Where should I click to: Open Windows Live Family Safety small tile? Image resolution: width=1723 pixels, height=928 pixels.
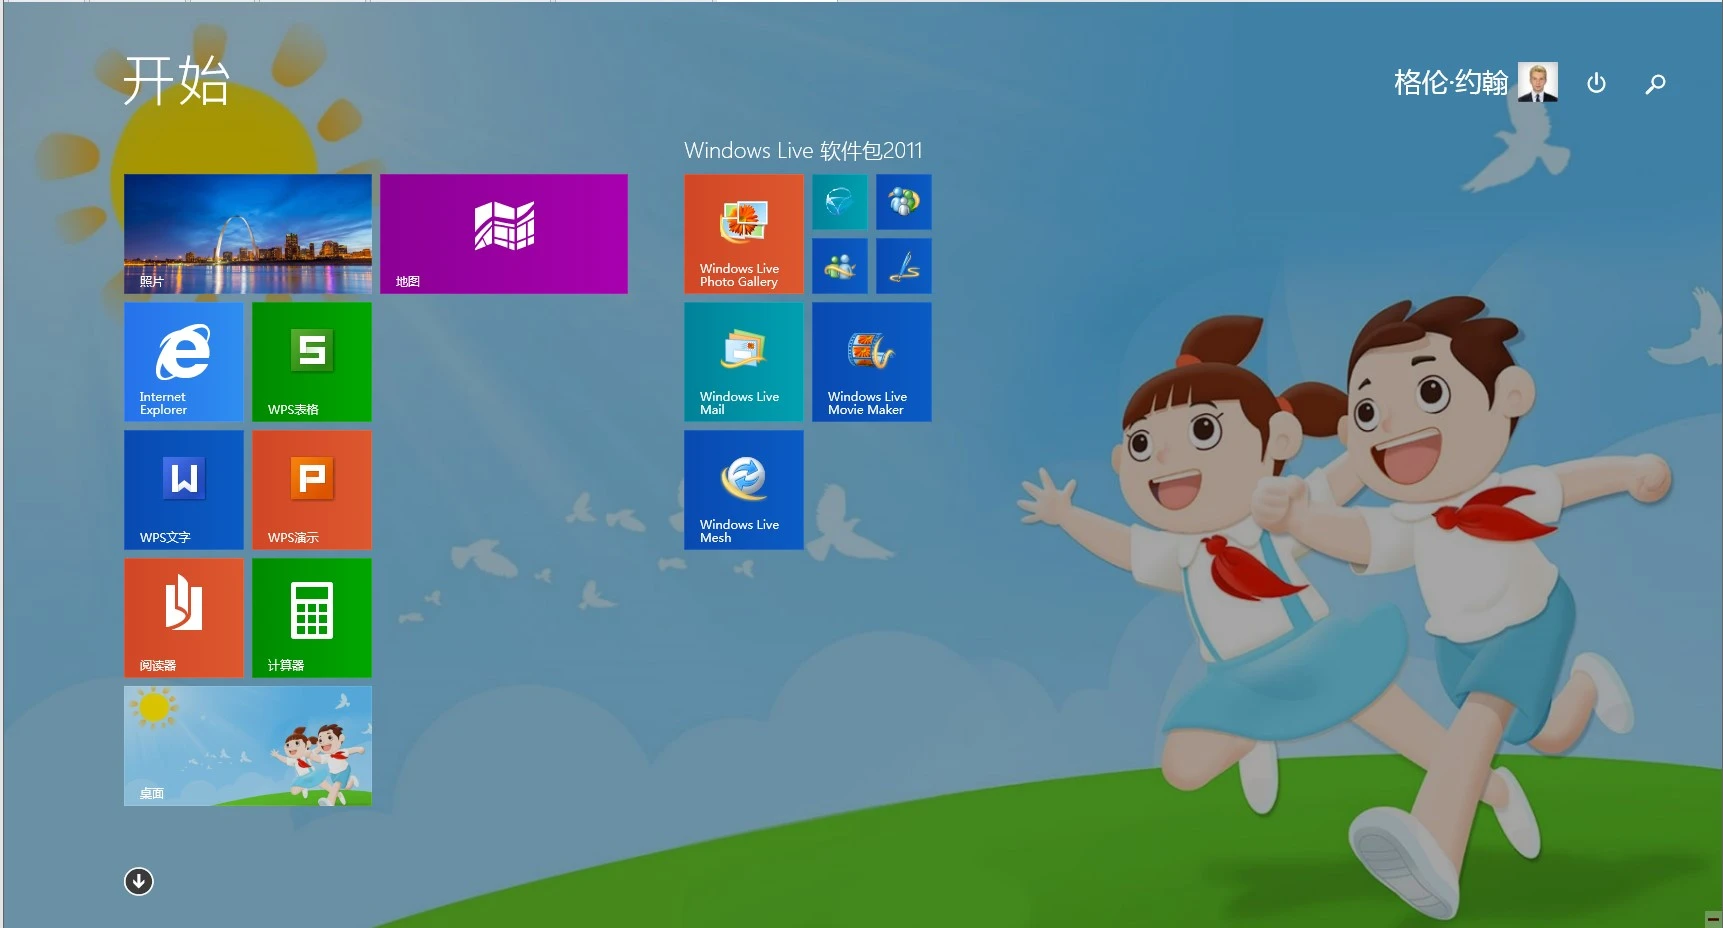tap(904, 202)
